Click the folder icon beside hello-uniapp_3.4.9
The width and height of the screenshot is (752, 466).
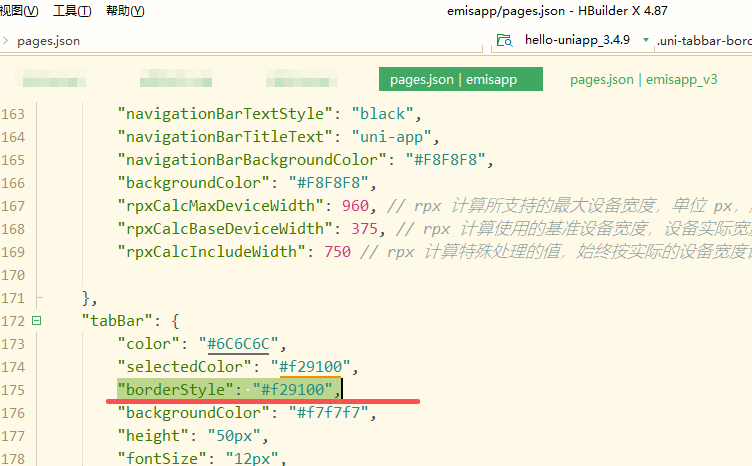(503, 41)
